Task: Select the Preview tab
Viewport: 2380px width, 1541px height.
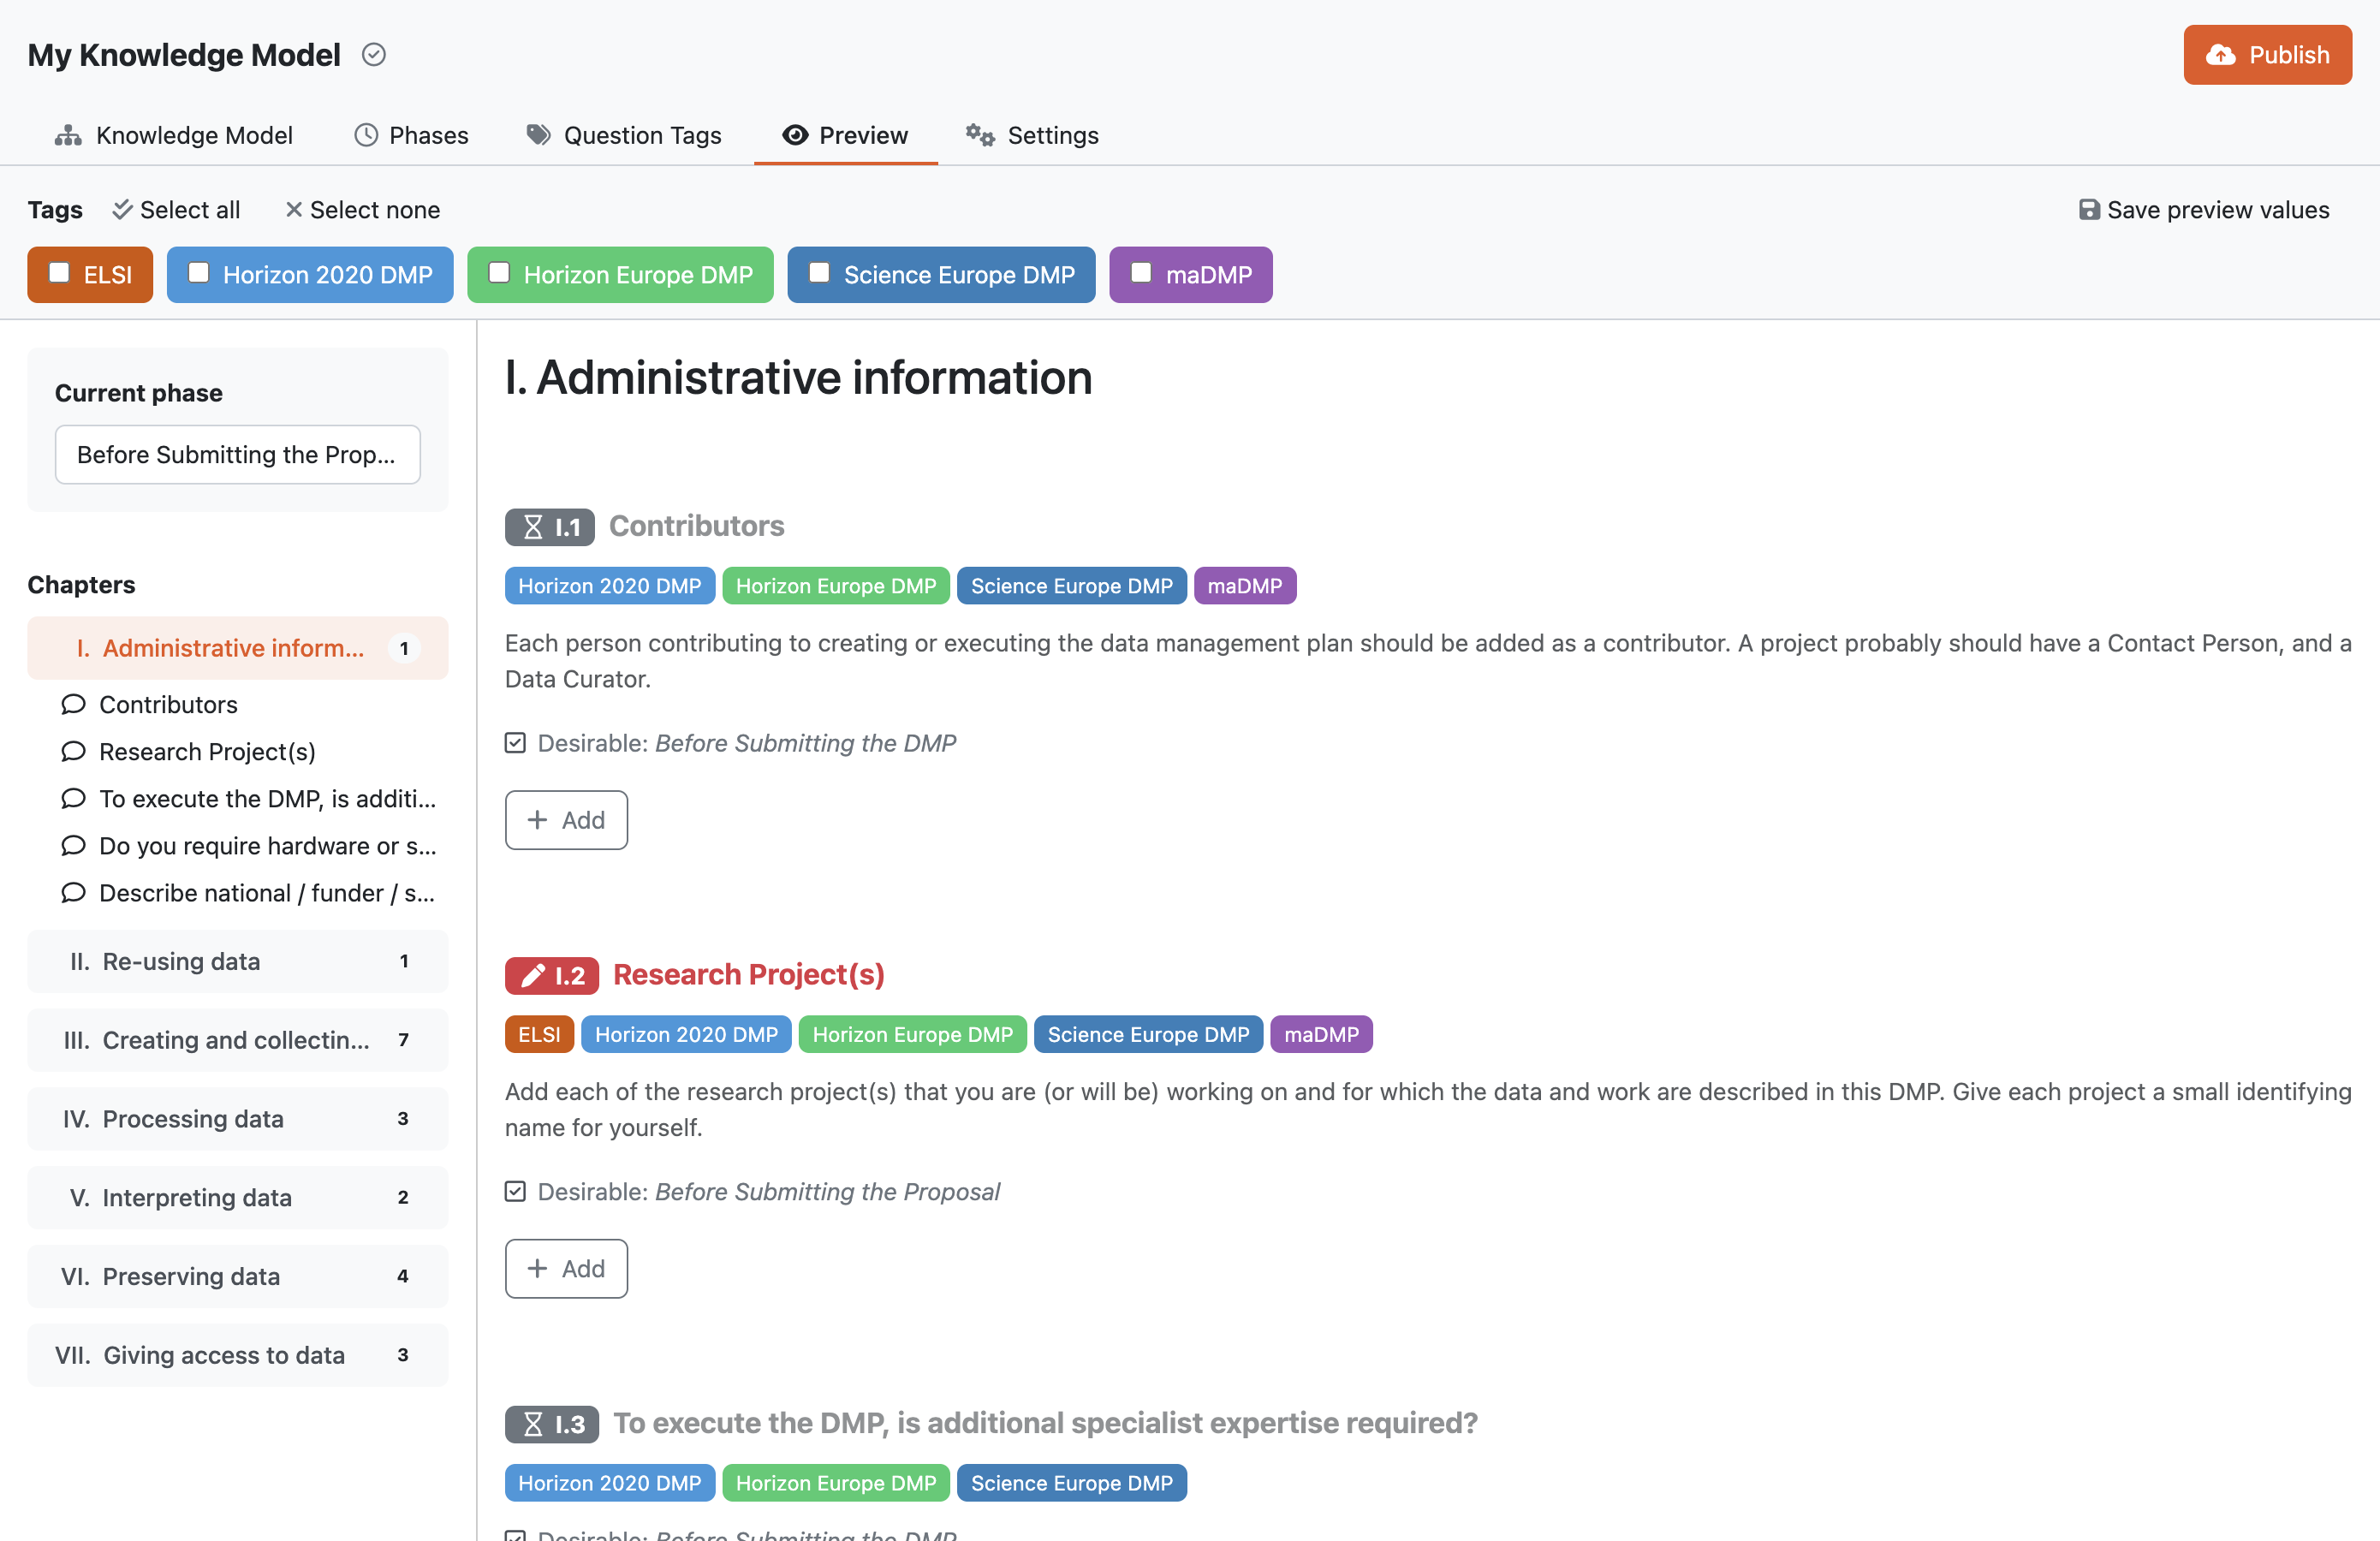Action: (x=846, y=135)
